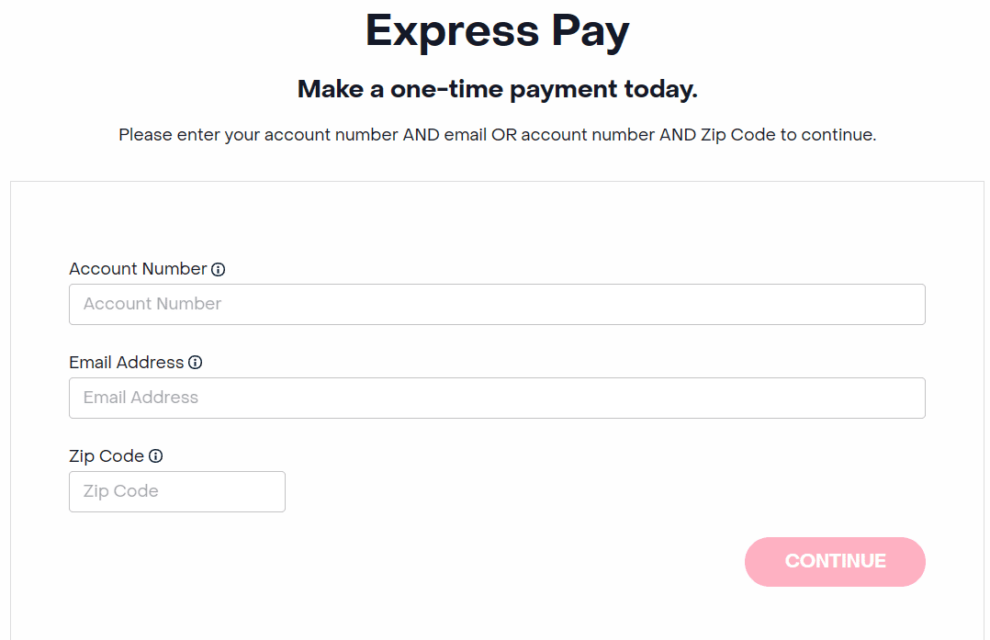The width and height of the screenshot is (990, 640).
Task: Show details about the Email Address requirement
Action: [x=196, y=362]
